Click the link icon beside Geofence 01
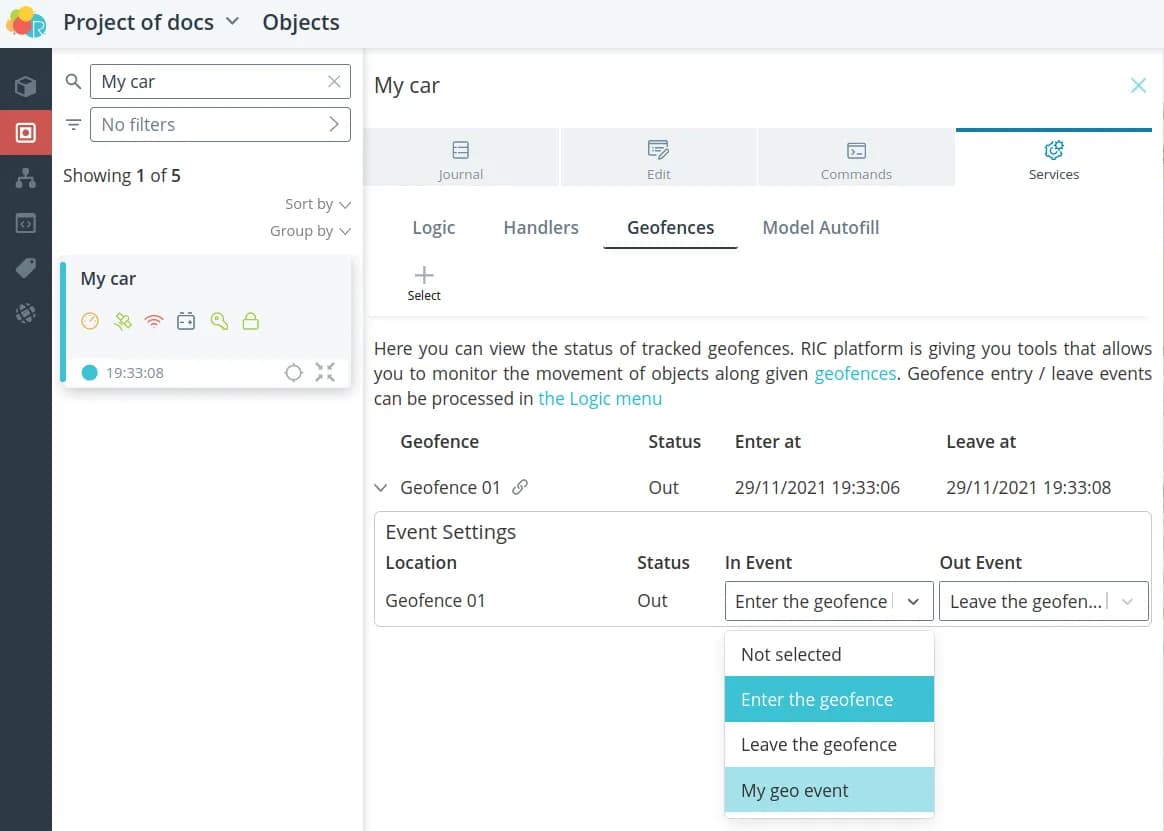The height and width of the screenshot is (831, 1164). [520, 488]
